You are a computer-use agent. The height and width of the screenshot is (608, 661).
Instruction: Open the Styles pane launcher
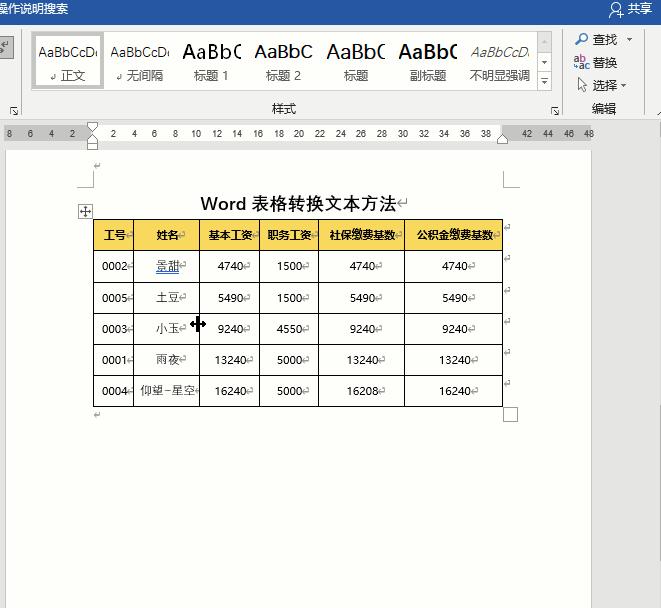[555, 111]
